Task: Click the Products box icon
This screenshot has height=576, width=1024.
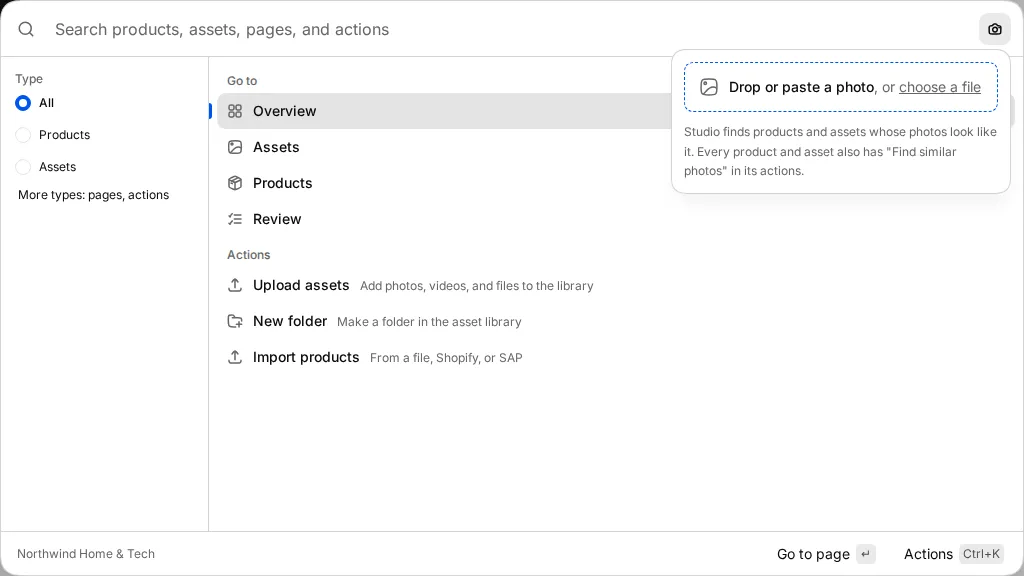Action: (x=235, y=183)
